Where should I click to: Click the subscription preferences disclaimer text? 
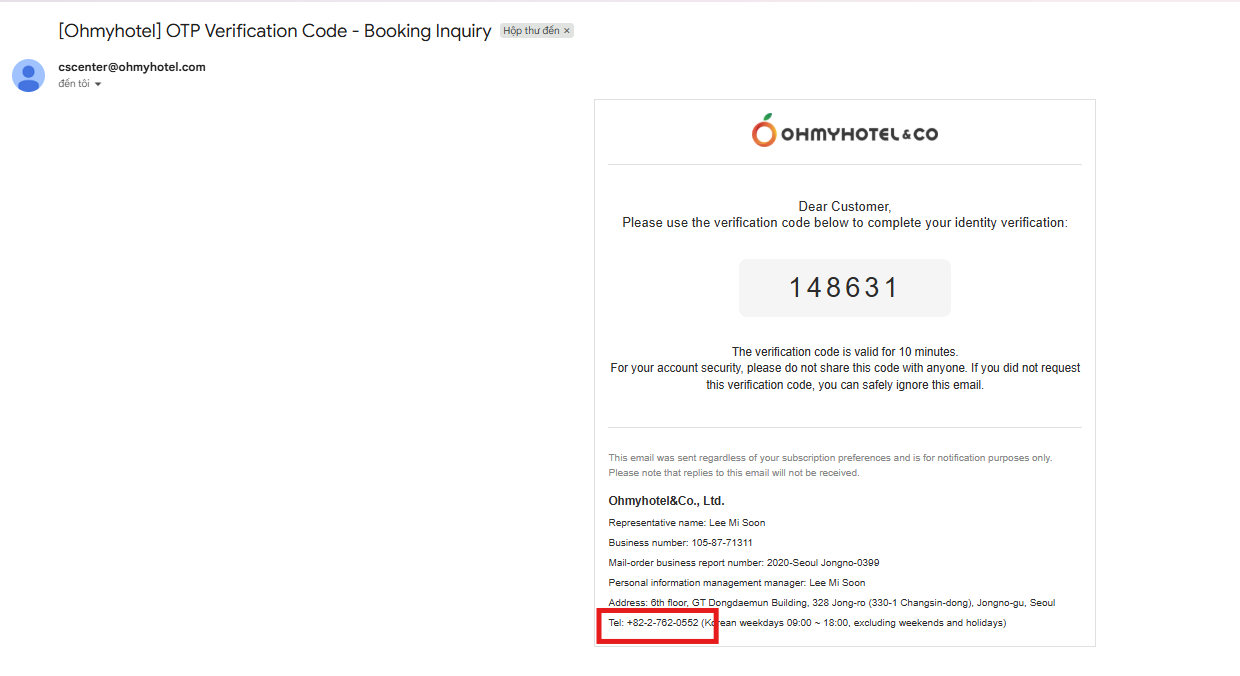[x=830, y=465]
